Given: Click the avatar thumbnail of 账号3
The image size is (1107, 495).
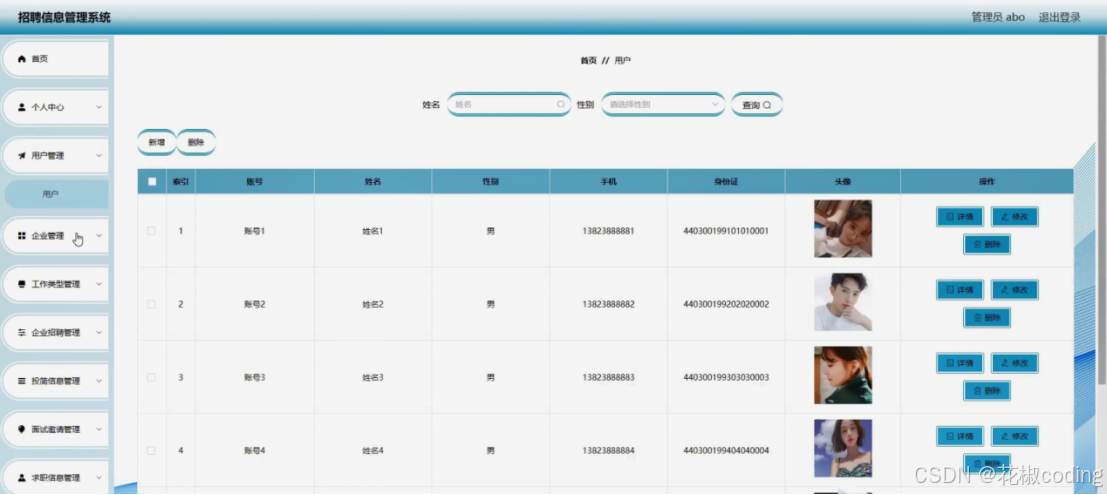Looking at the screenshot, I should coord(842,375).
